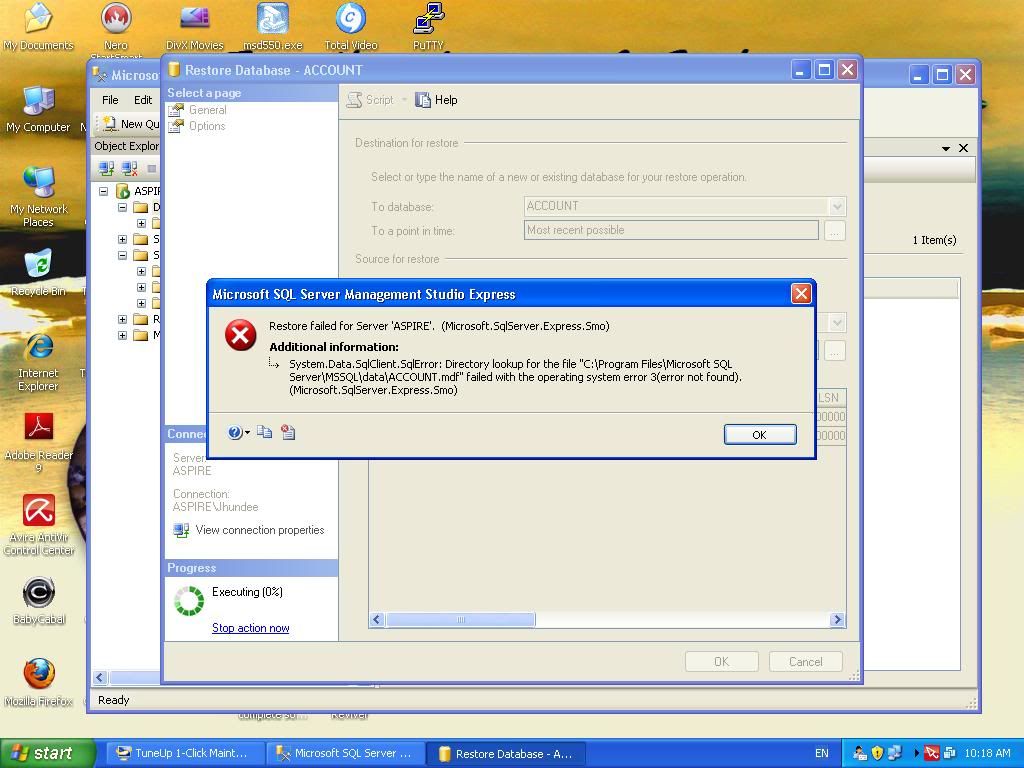Open the File menu

[x=110, y=100]
